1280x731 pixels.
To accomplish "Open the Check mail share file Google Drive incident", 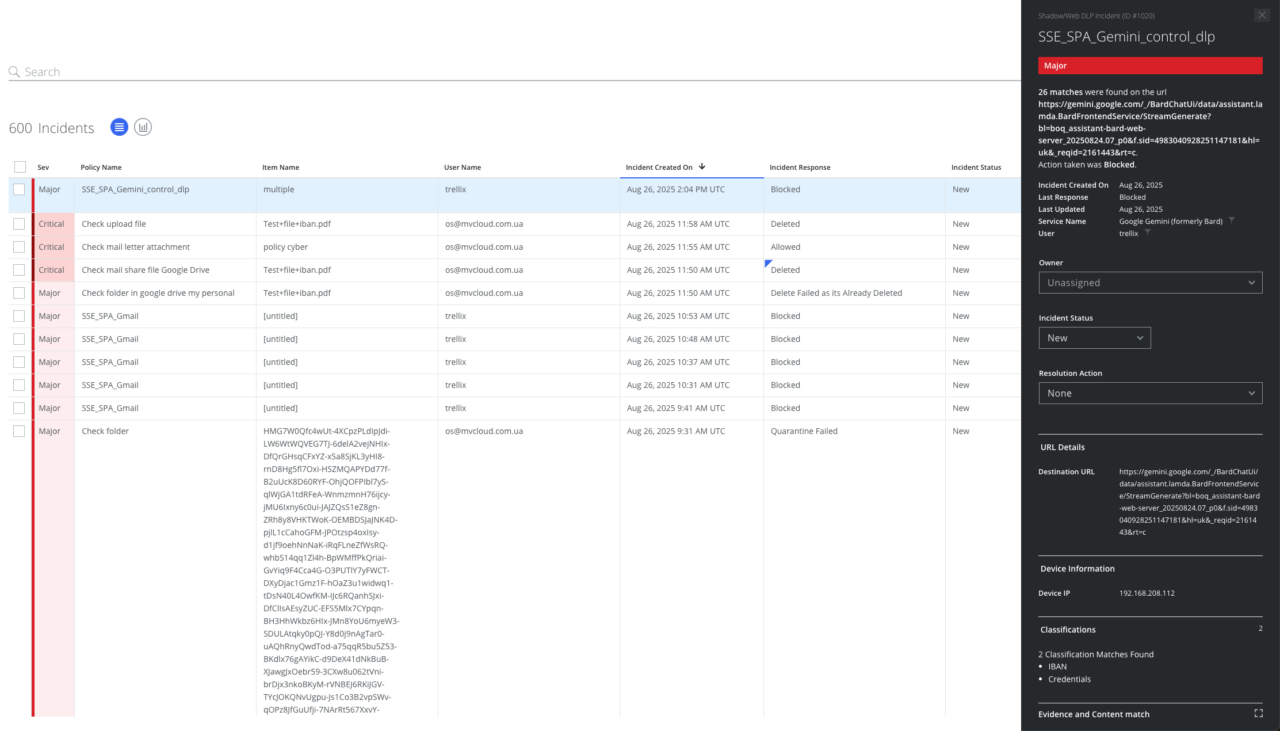I will (145, 270).
